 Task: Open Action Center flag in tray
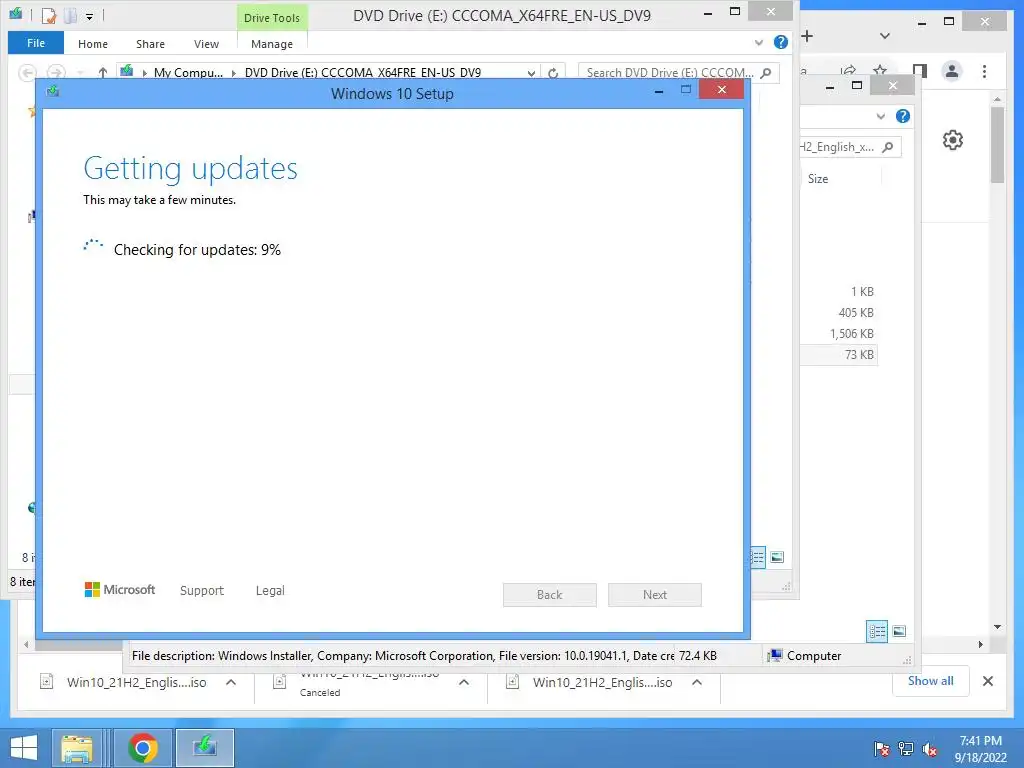coord(881,749)
